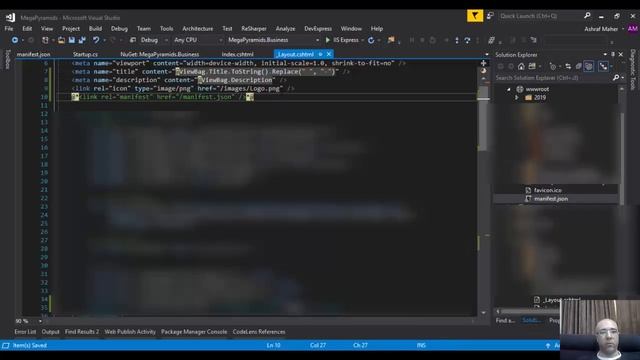The width and height of the screenshot is (640, 360).
Task: Select favicon.ico in Solution Explorer
Action: [548, 190]
